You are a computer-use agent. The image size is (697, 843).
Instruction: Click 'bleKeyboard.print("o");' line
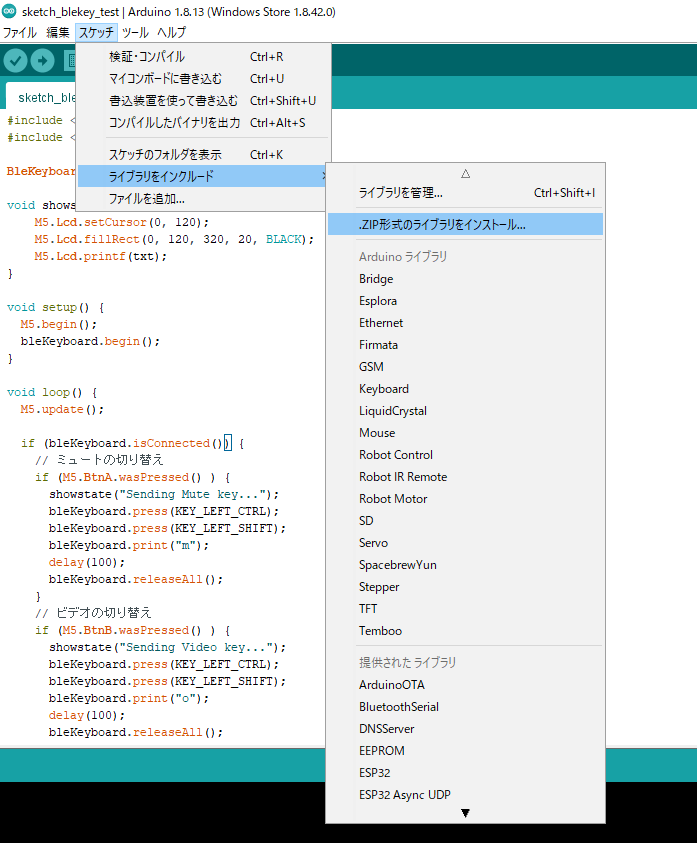129,698
